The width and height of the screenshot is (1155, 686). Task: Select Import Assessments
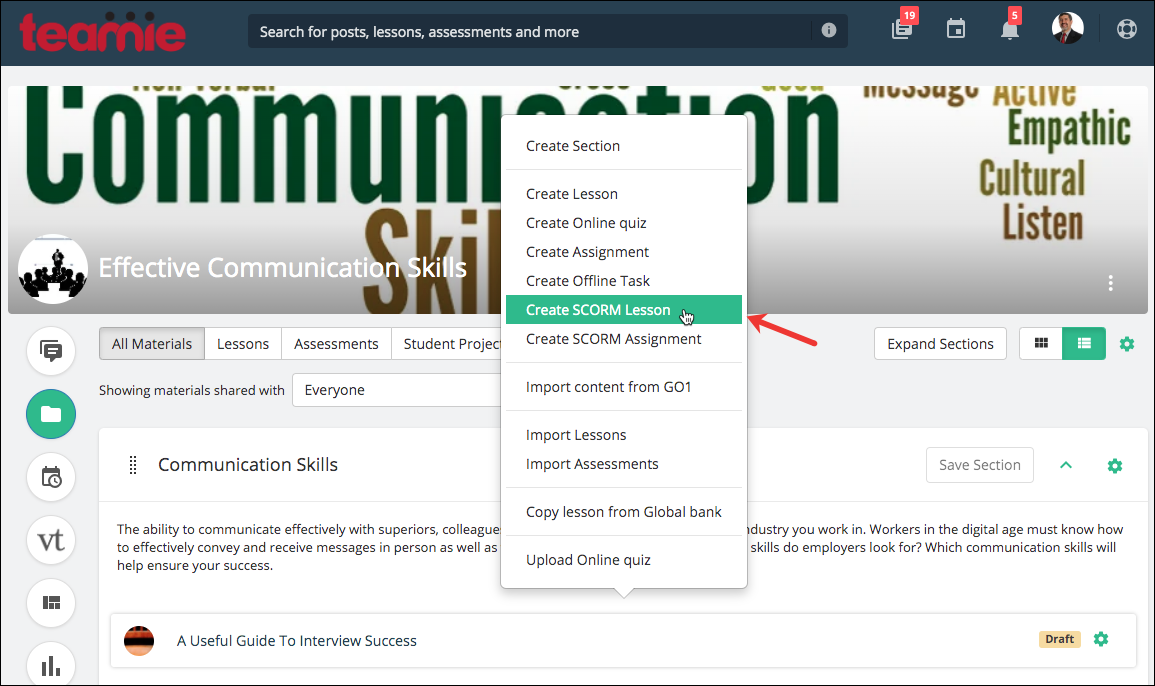pos(624,464)
